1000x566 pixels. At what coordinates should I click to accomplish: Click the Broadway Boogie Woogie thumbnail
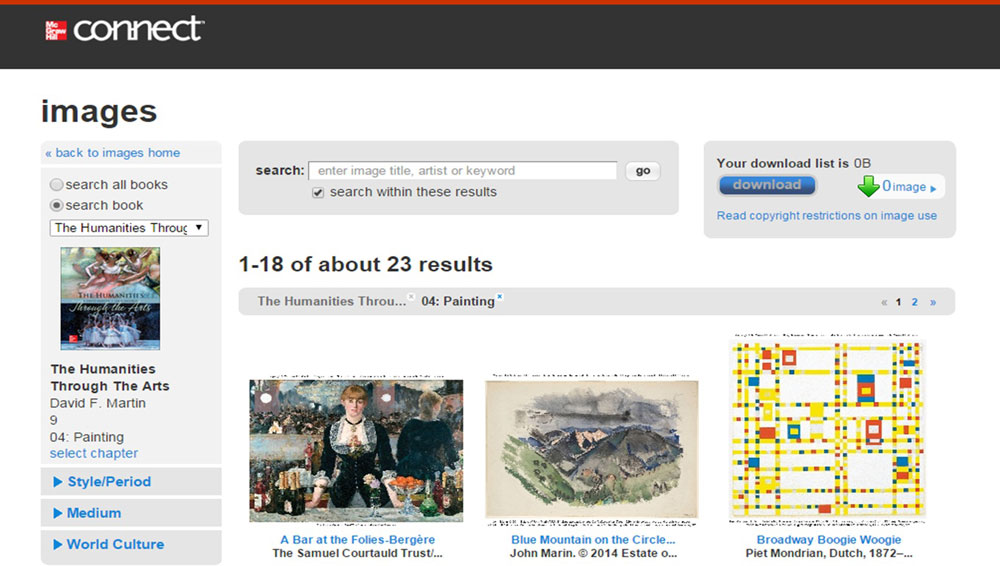pos(828,428)
